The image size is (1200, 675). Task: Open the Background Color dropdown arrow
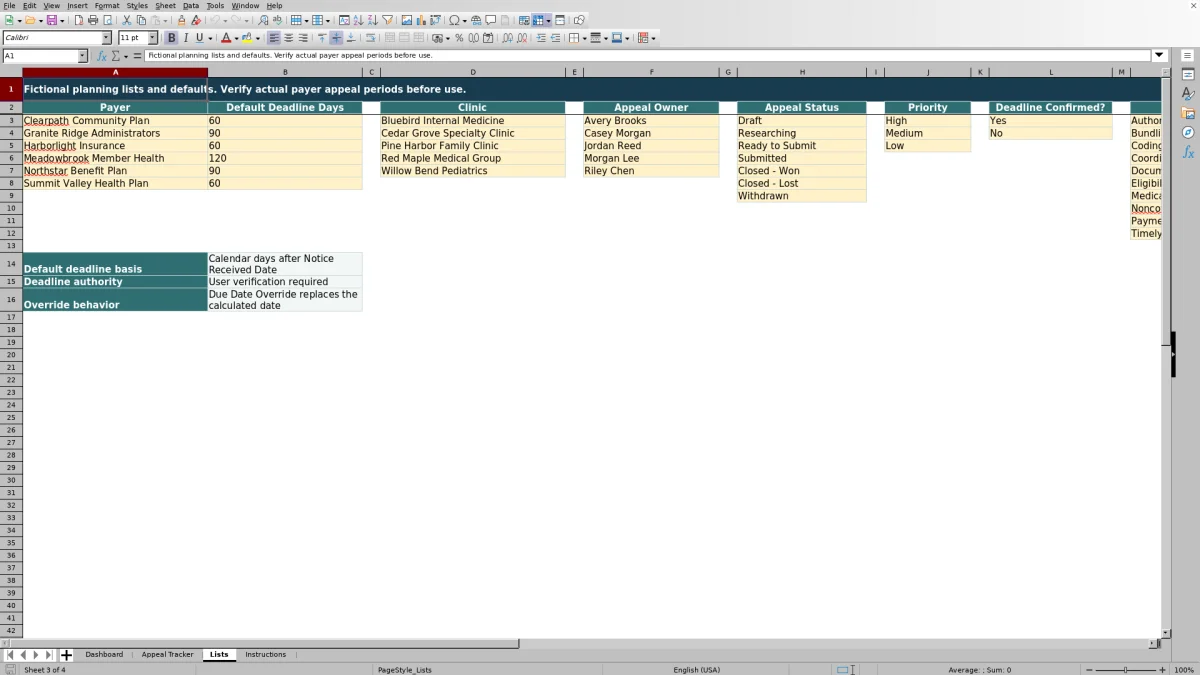pyautogui.click(x=259, y=38)
